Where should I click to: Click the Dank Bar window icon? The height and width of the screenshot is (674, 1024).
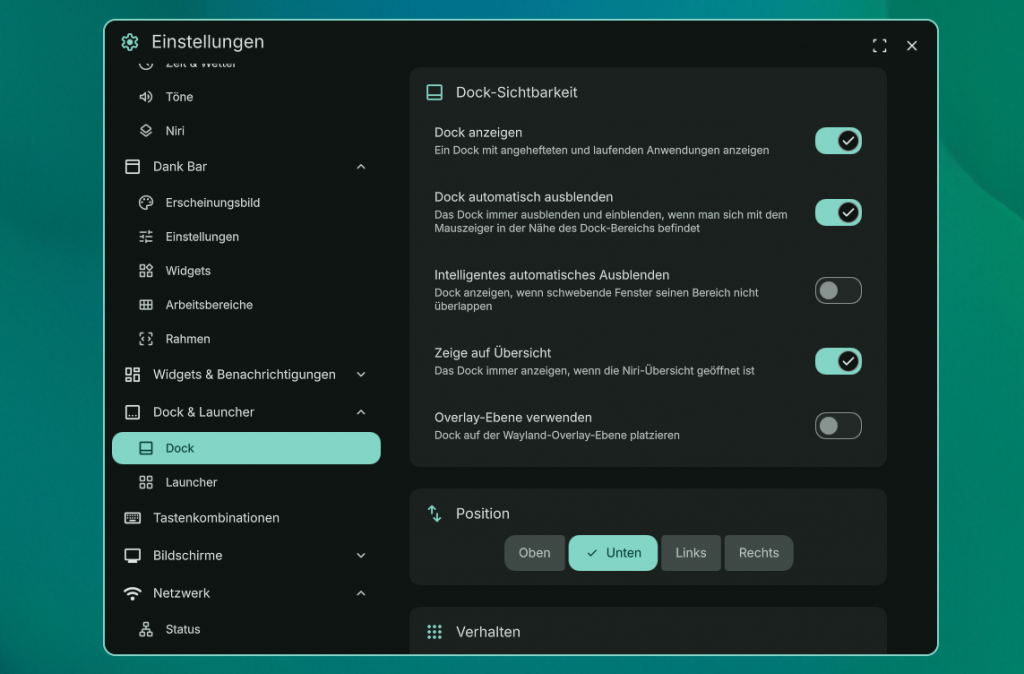[133, 167]
